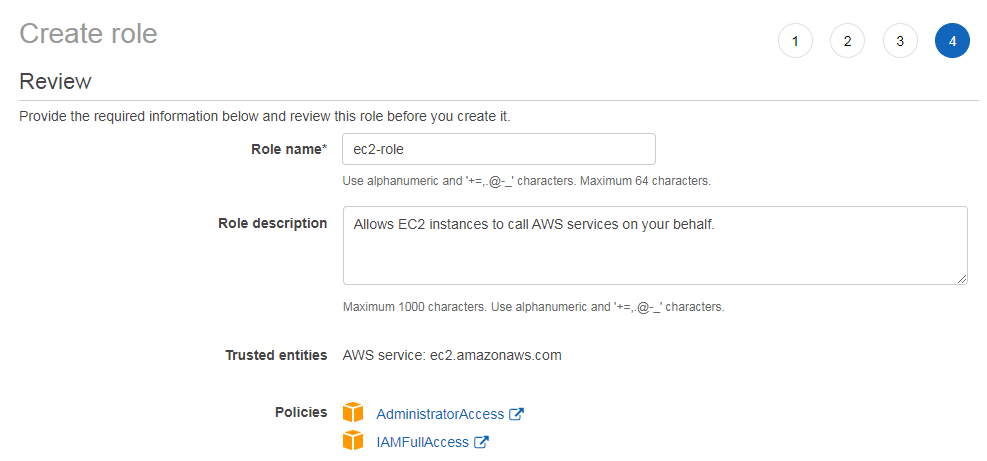This screenshot has height=461, width=987.
Task: Click inside the Role description text area
Action: [x=655, y=246]
